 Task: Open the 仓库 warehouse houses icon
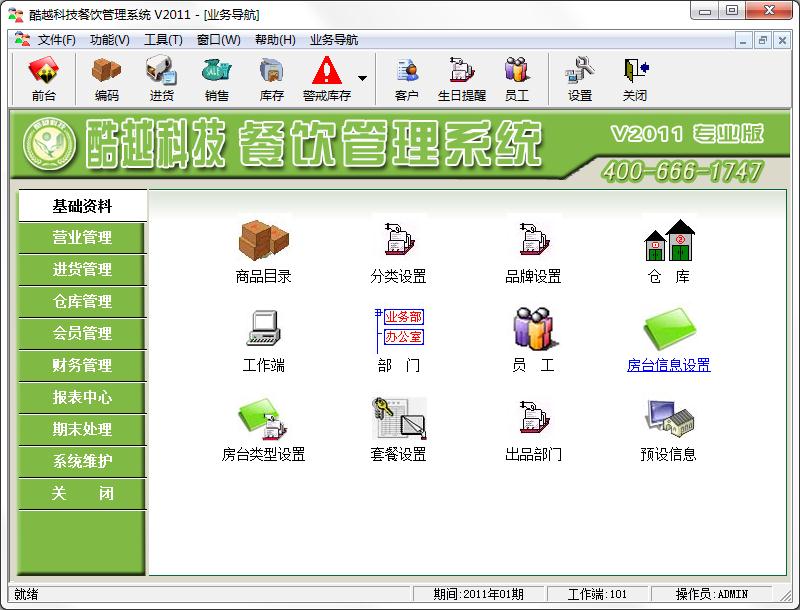click(669, 240)
